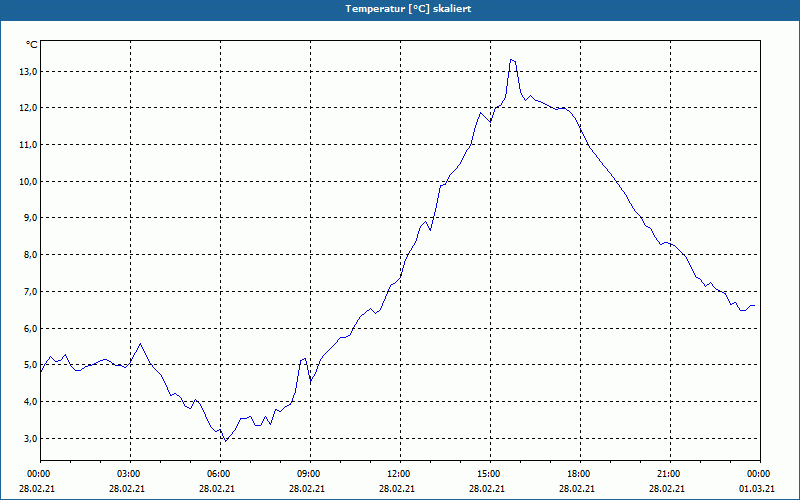This screenshot has width=800, height=500.
Task: Click the 9,0 y-axis tick label
Action: coord(31,218)
